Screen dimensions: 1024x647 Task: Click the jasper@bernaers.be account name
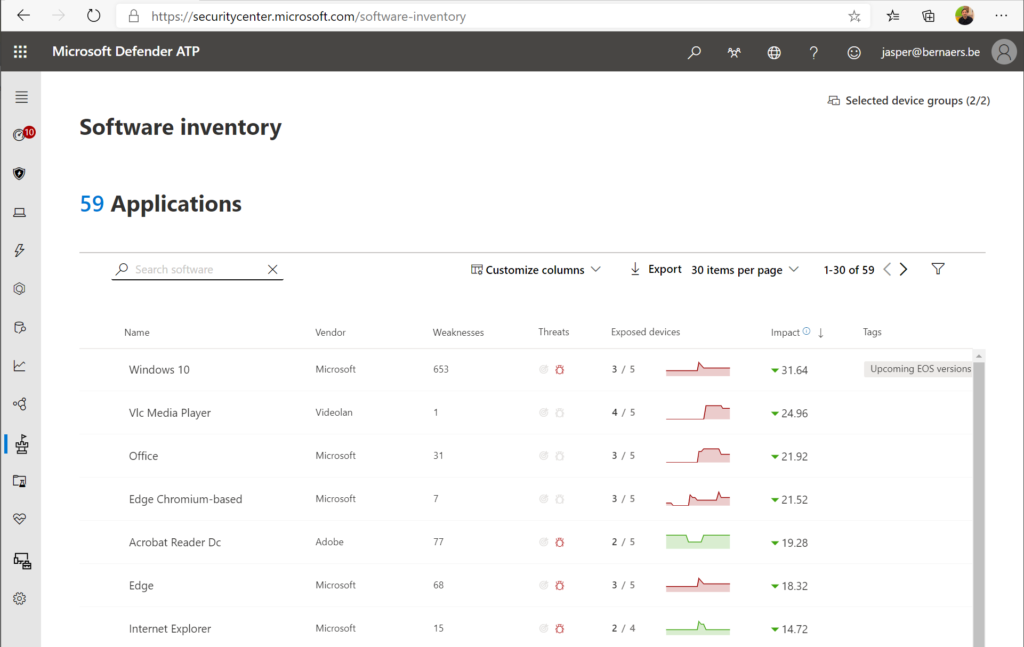(x=930, y=52)
